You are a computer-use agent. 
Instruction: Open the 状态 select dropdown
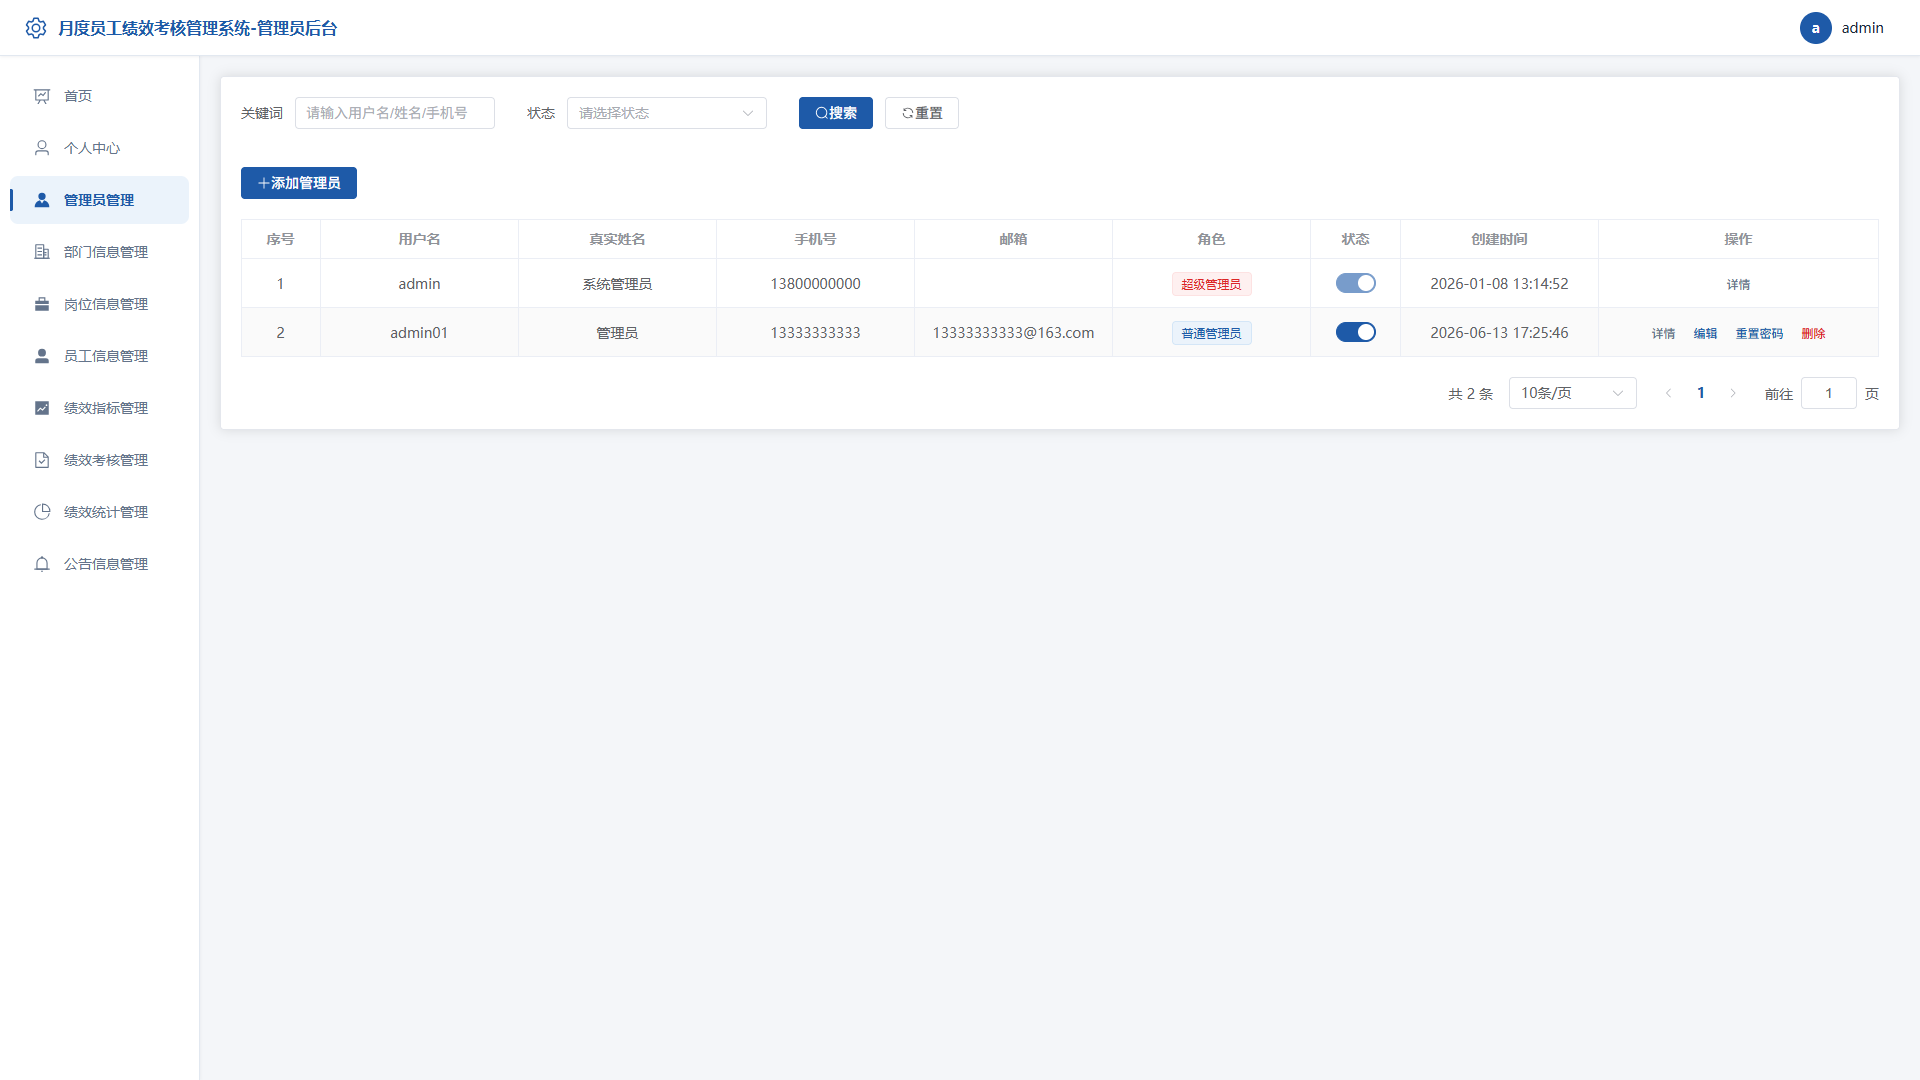(666, 113)
